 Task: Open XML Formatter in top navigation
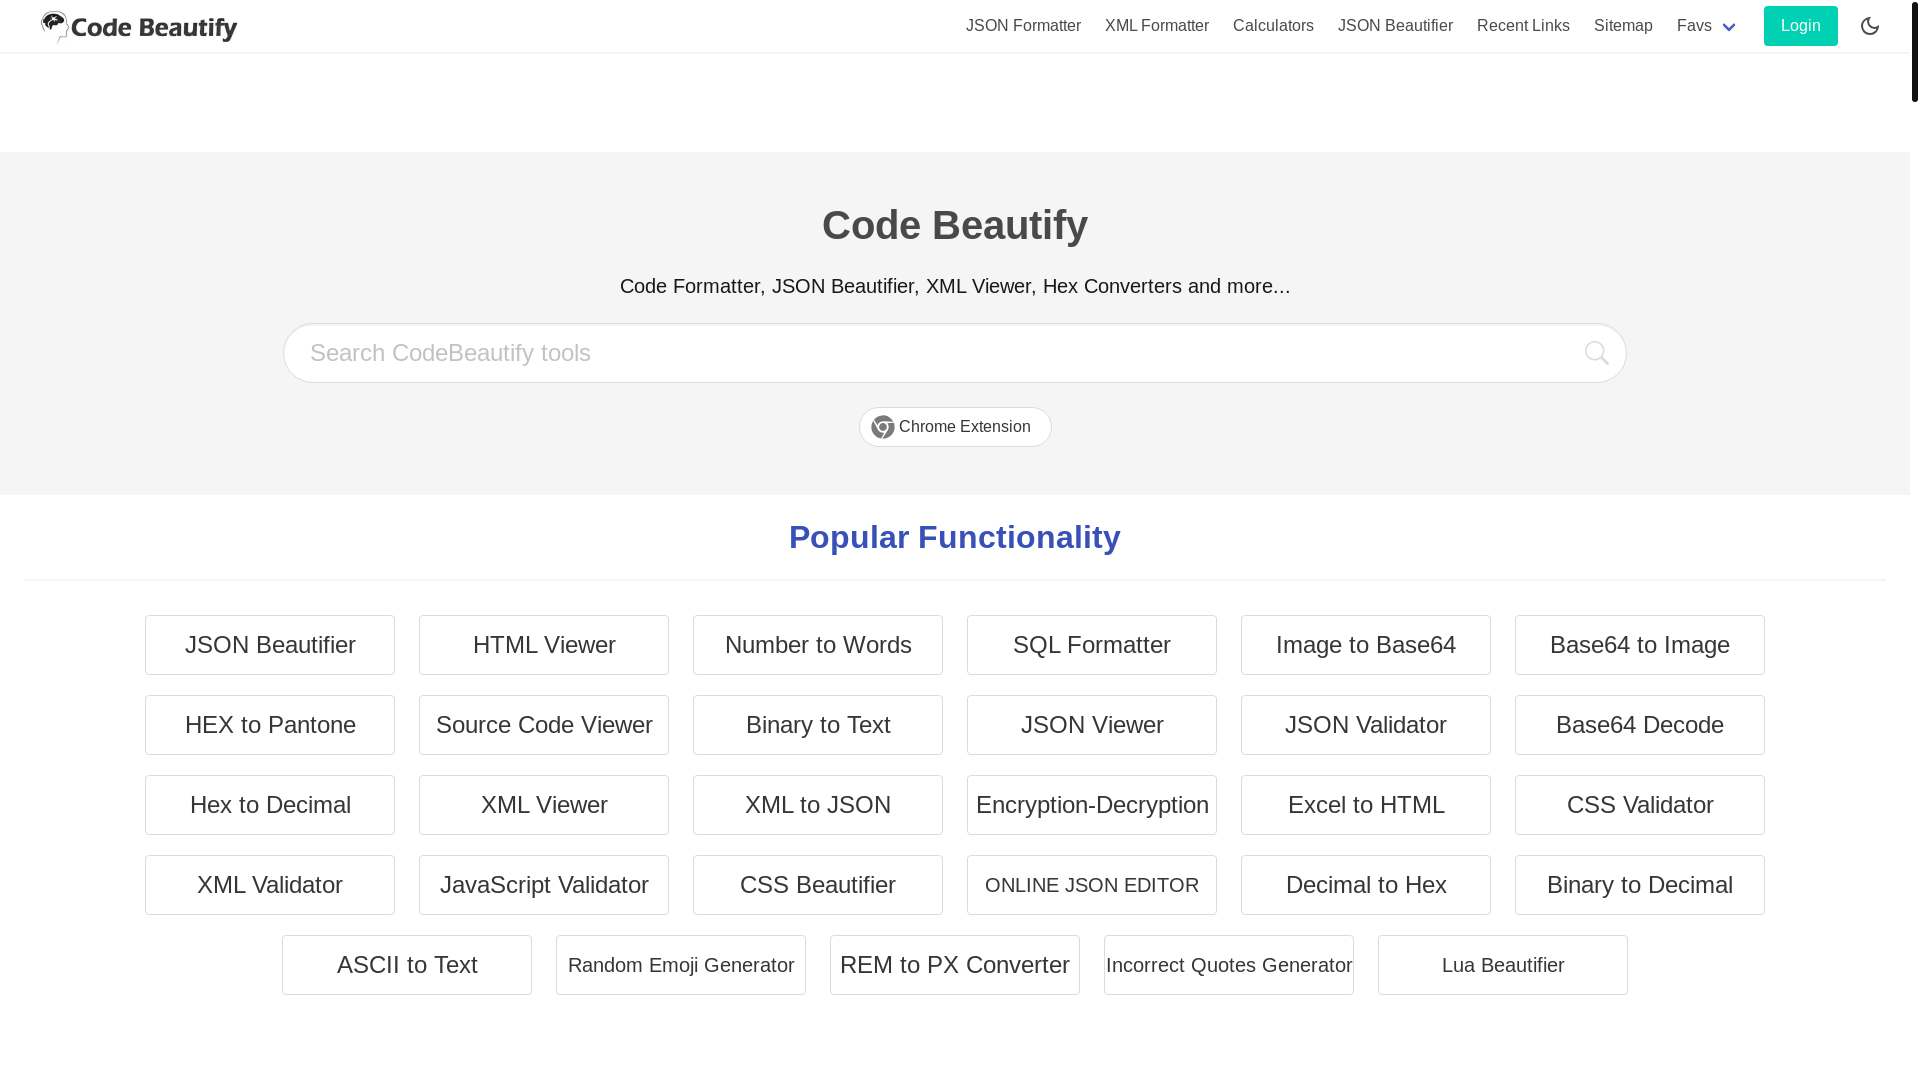click(x=1157, y=26)
